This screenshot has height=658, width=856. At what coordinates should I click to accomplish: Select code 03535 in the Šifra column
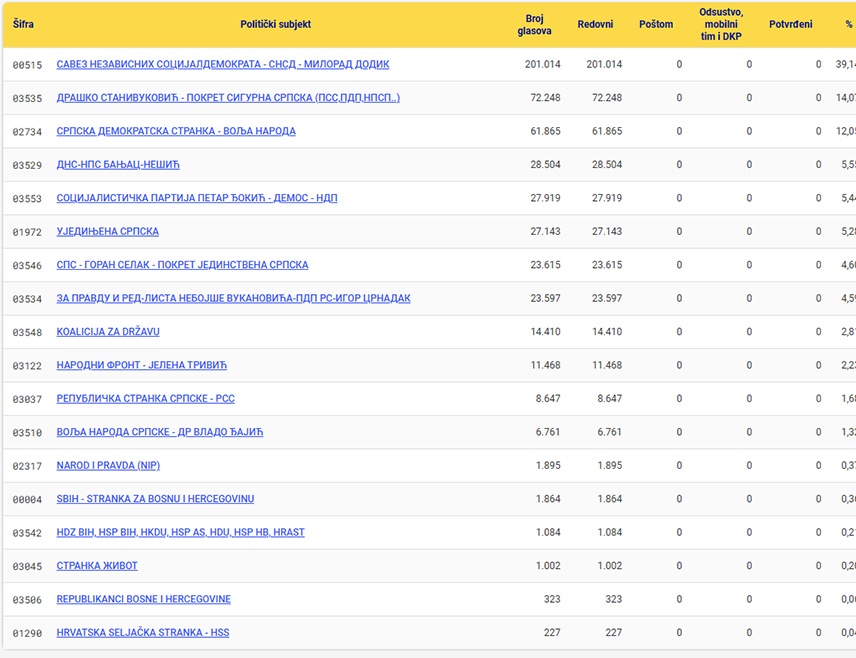click(x=27, y=98)
